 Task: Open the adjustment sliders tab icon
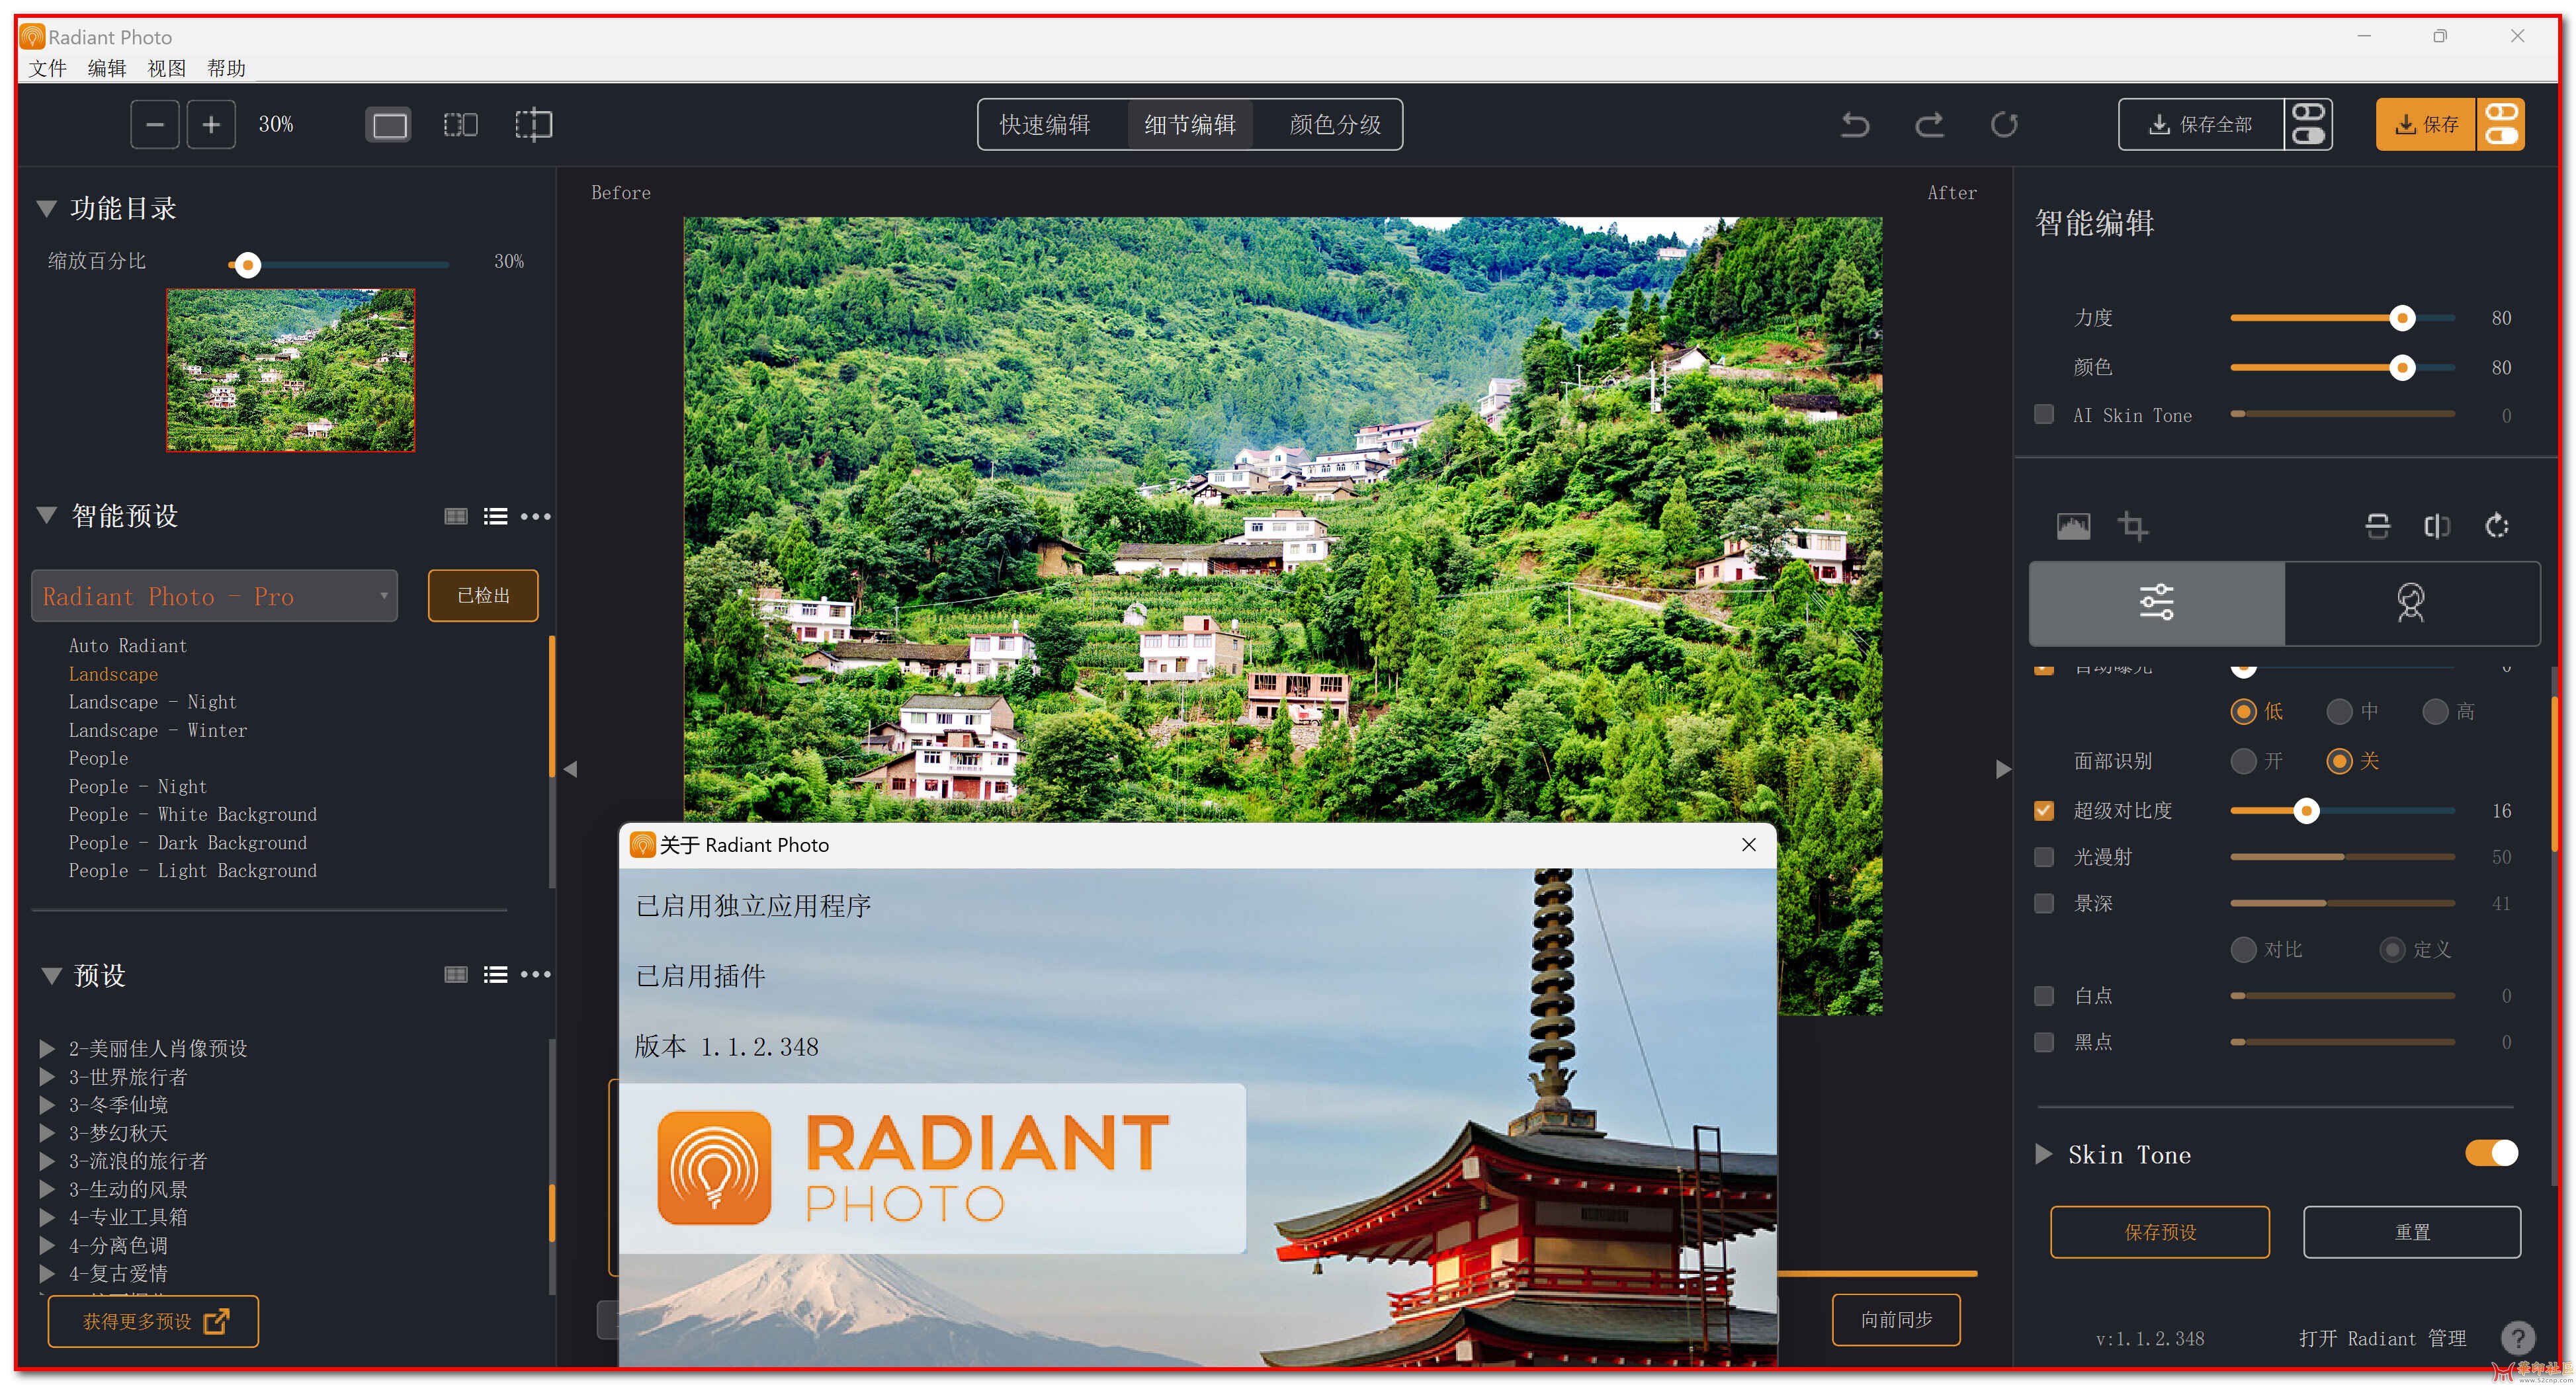[2156, 603]
